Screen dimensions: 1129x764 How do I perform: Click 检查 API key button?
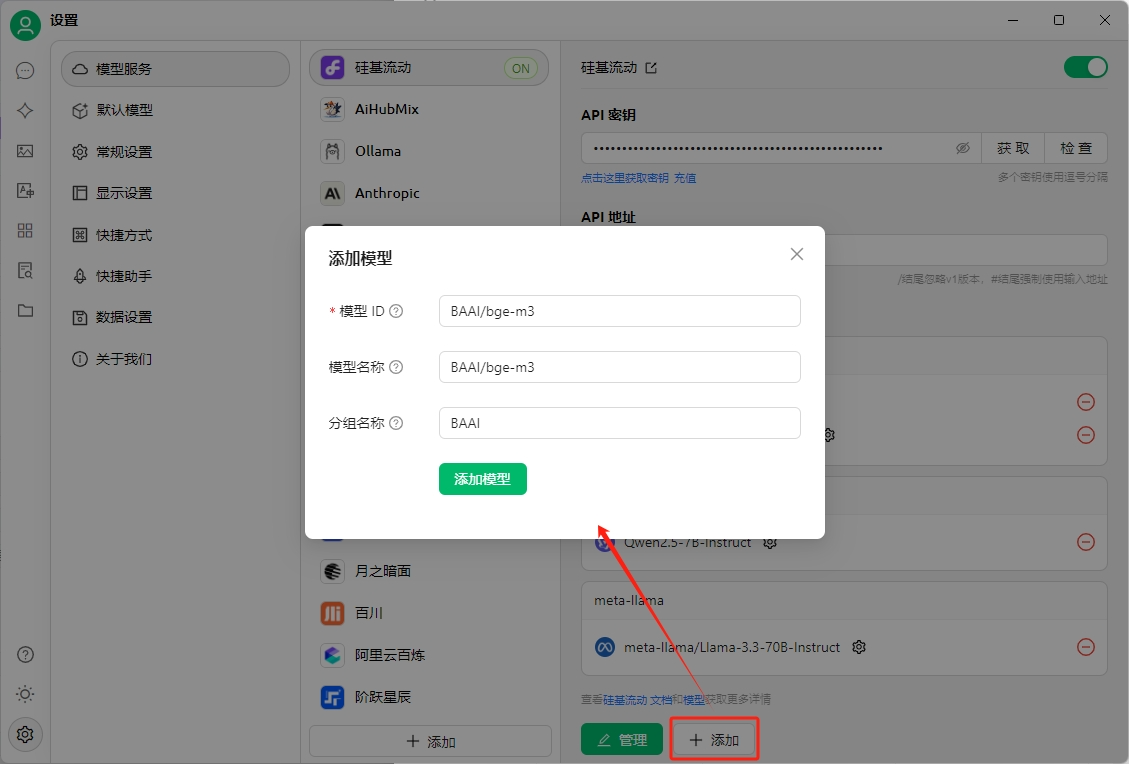point(1076,148)
